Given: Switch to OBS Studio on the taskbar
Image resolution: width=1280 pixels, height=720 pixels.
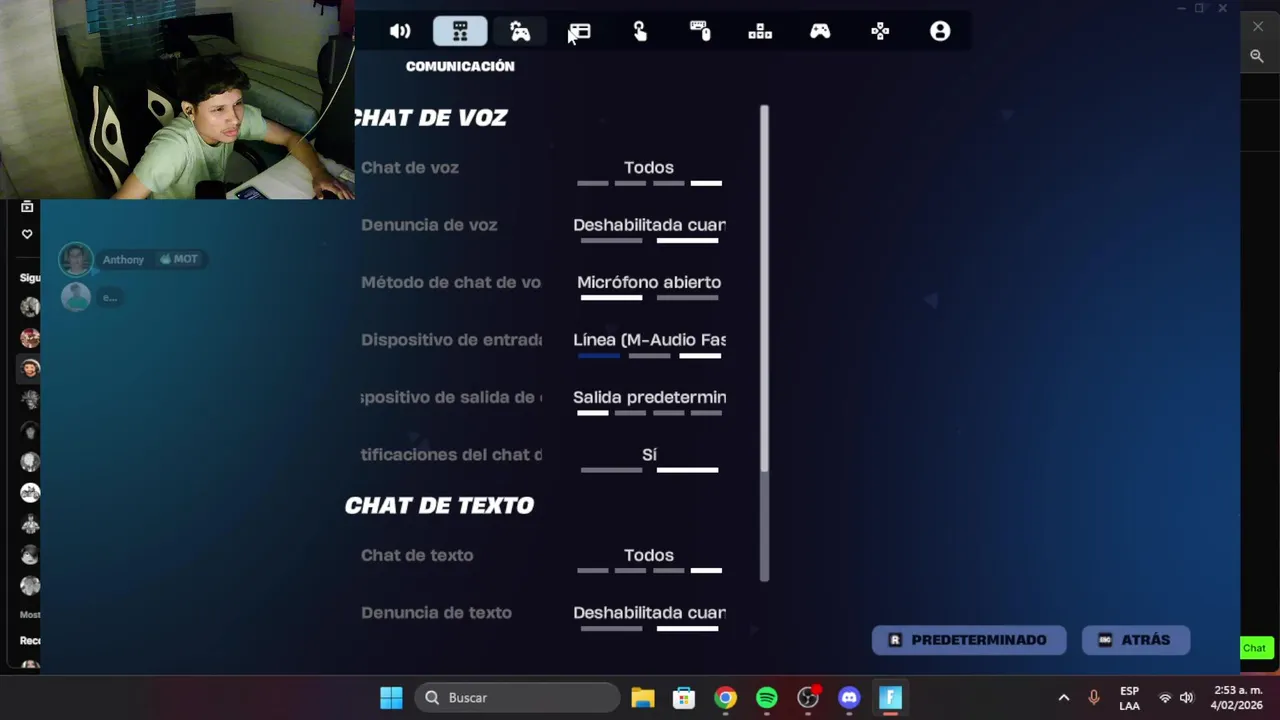Looking at the screenshot, I should point(808,697).
